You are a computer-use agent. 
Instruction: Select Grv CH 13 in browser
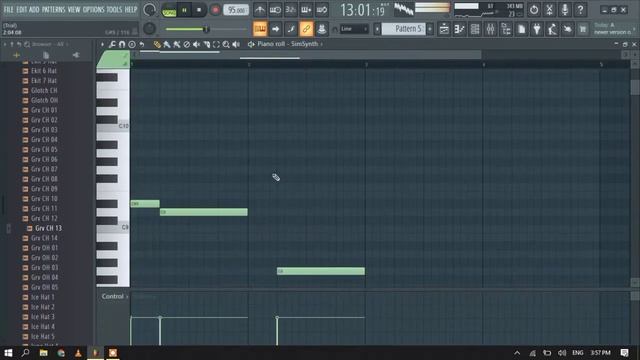48,228
